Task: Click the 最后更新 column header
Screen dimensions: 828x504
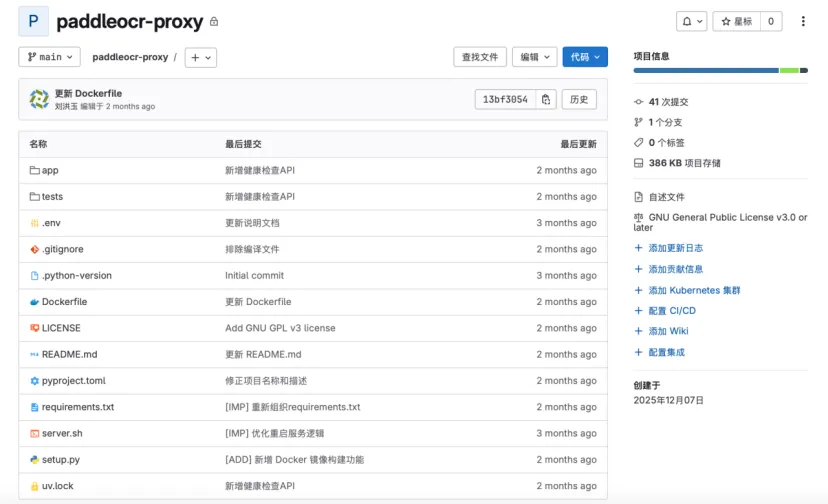Action: coord(578,144)
